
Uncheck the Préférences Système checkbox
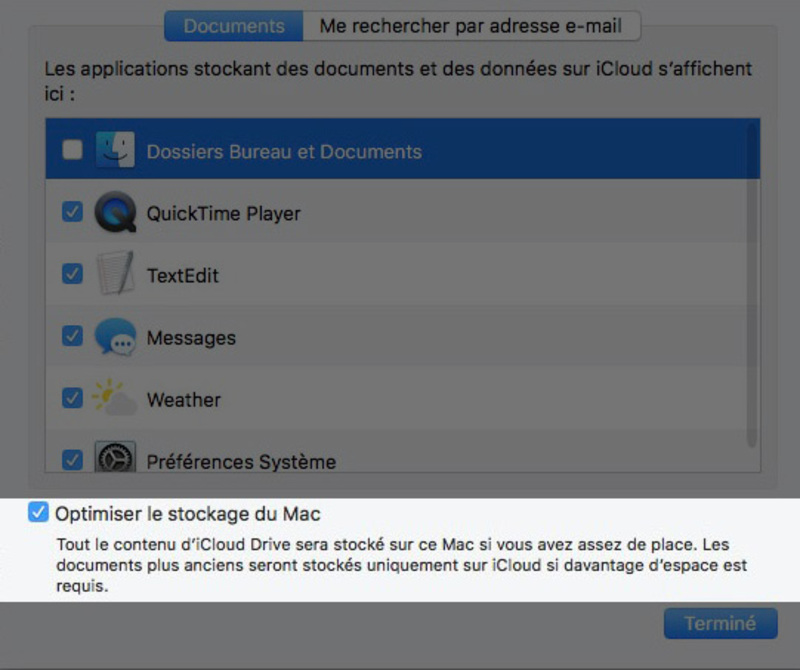pos(72,460)
